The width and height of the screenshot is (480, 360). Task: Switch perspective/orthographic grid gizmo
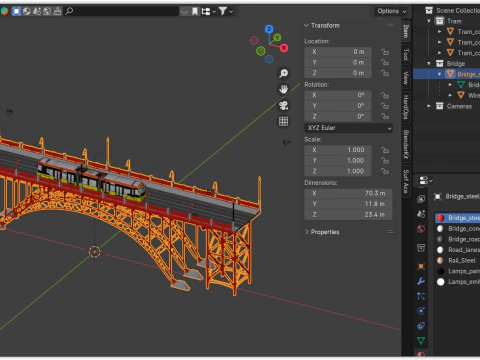click(x=284, y=121)
